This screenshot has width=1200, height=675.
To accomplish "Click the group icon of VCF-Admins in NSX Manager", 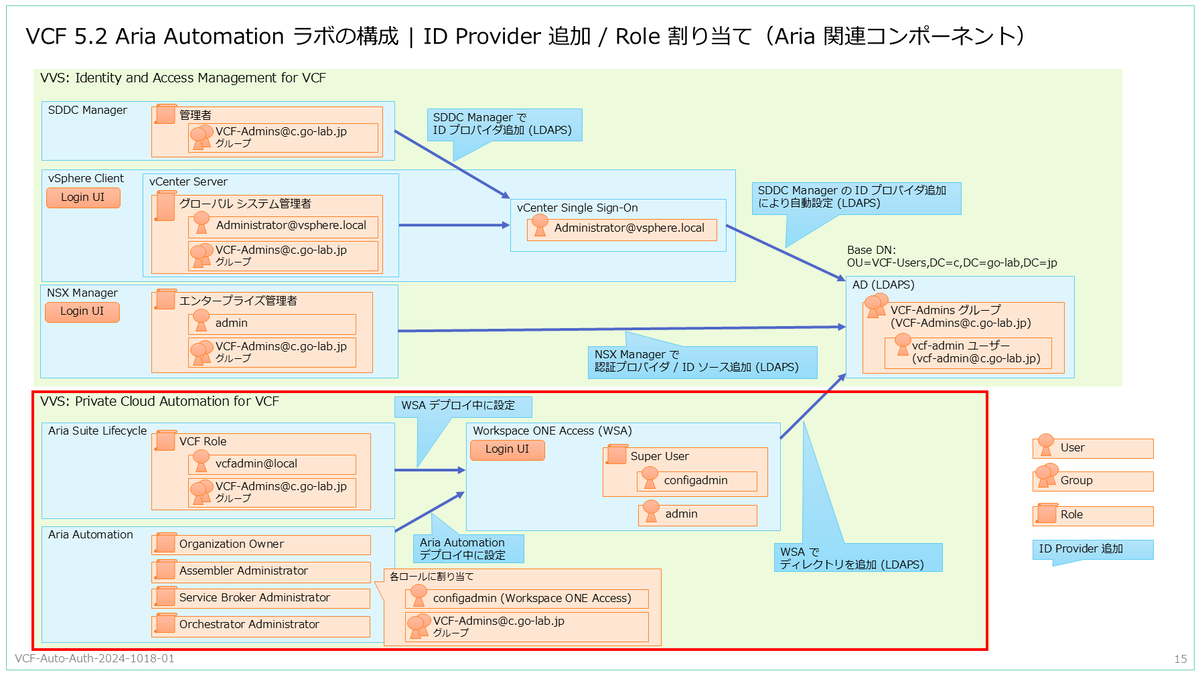I will [202, 352].
